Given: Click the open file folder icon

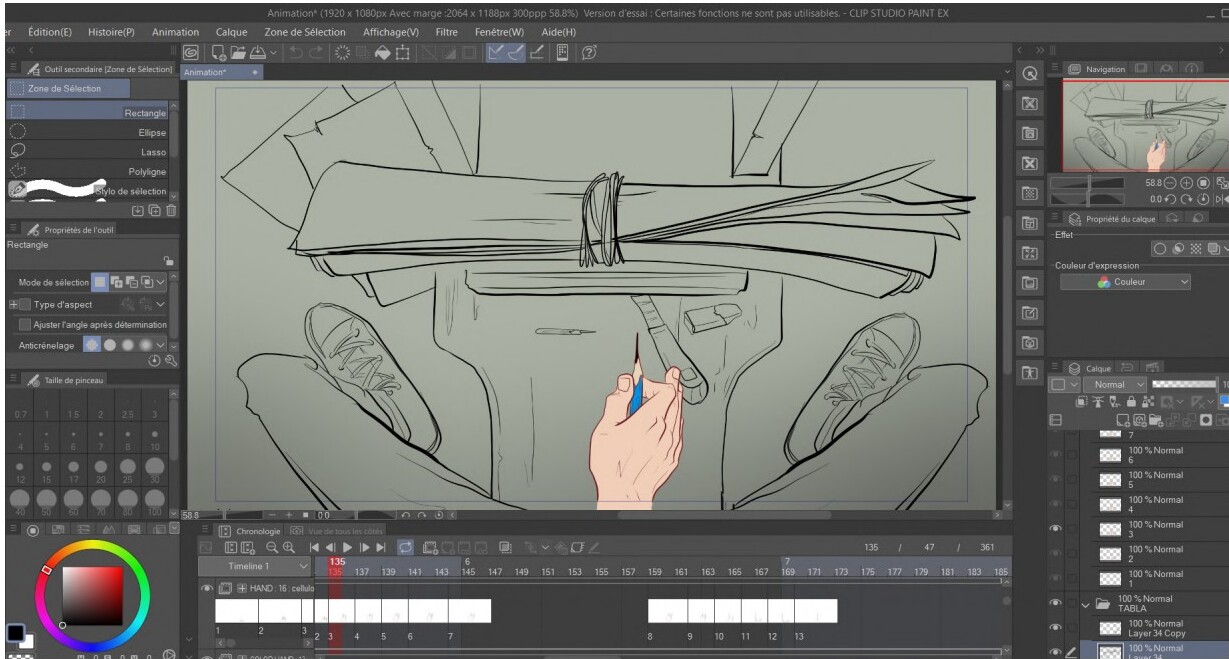Looking at the screenshot, I should point(238,52).
